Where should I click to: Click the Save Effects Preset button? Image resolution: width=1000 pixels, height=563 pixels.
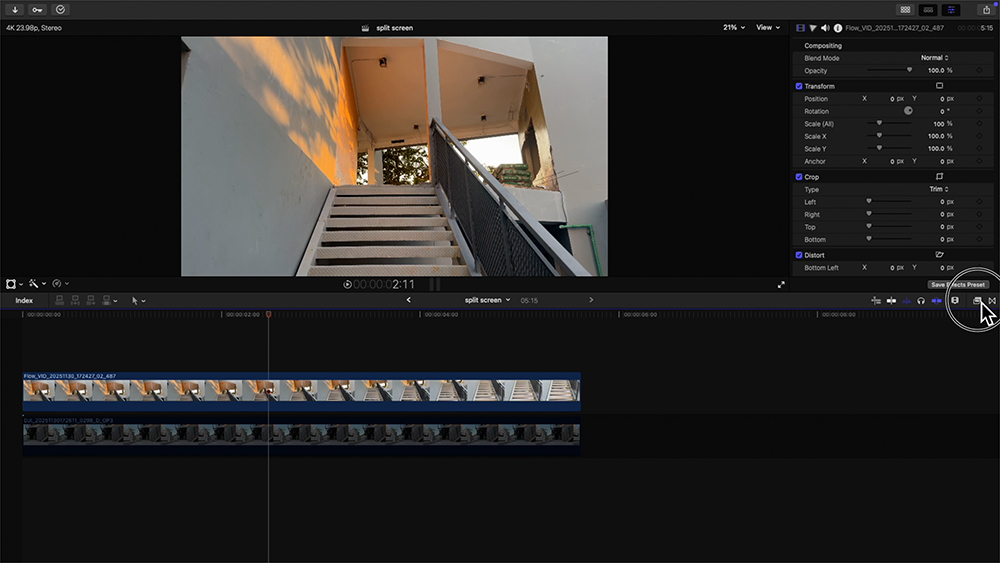coord(958,284)
